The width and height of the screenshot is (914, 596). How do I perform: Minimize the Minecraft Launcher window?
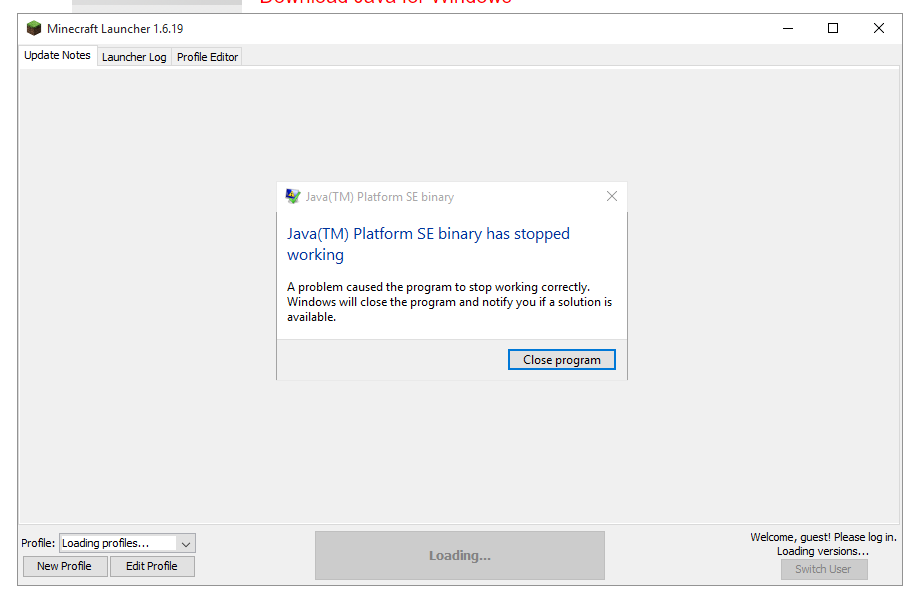788,28
